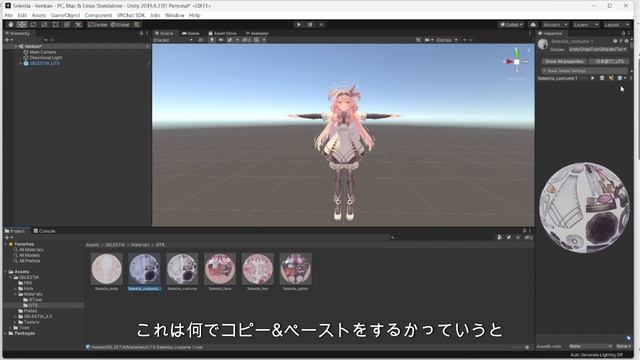Select the combined Transform tool
Screen dimensions: 640x360
67,24
